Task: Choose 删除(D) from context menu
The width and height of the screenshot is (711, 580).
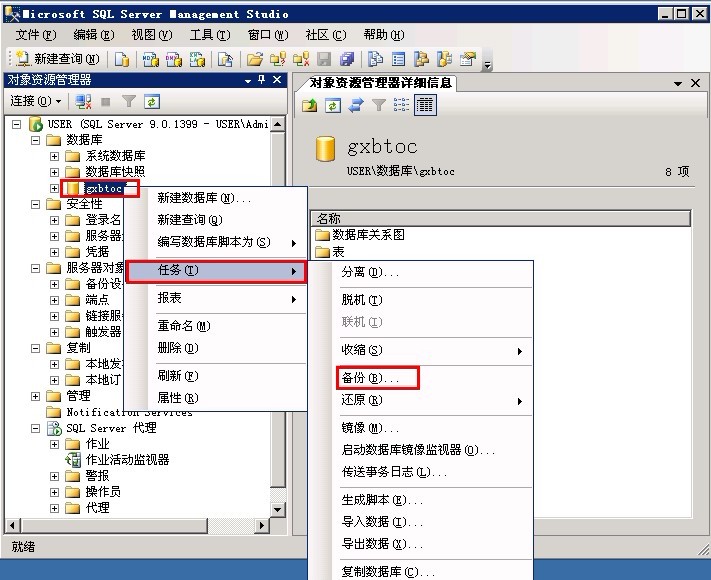Action: [216, 348]
